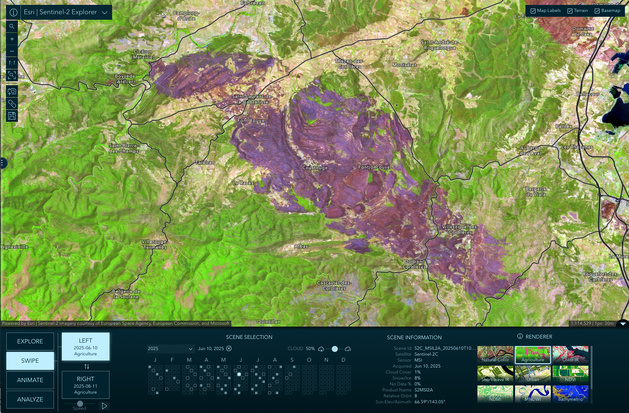
Task: Click the cloud cover slider handle
Action: [334, 349]
